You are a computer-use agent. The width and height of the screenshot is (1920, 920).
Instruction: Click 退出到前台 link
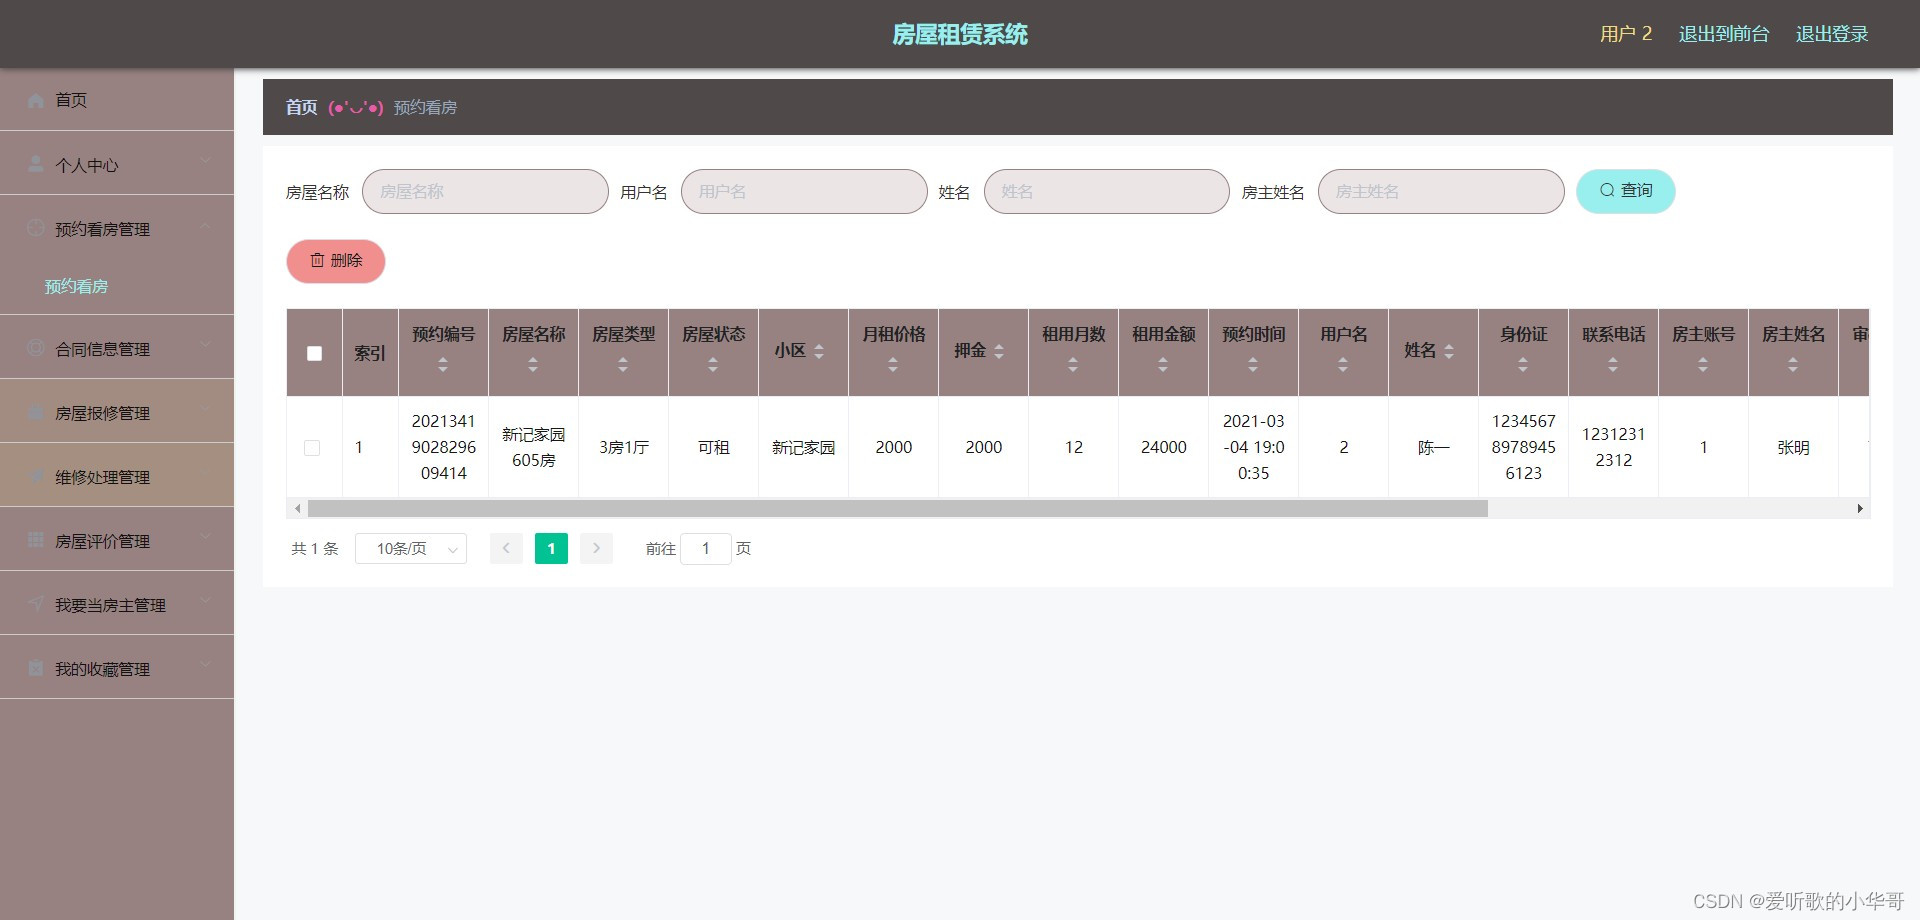1724,34
